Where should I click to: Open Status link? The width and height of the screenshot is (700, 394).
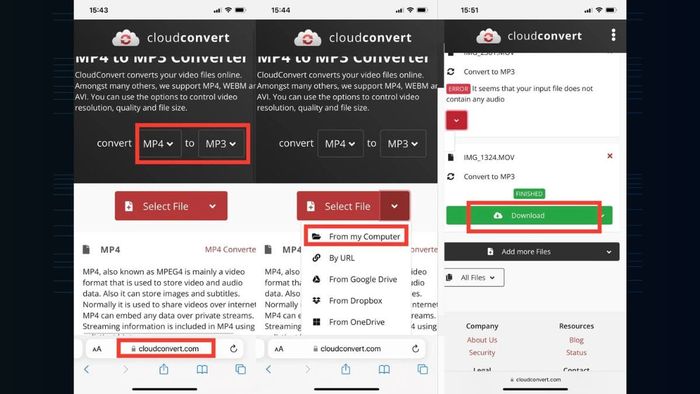click(576, 353)
